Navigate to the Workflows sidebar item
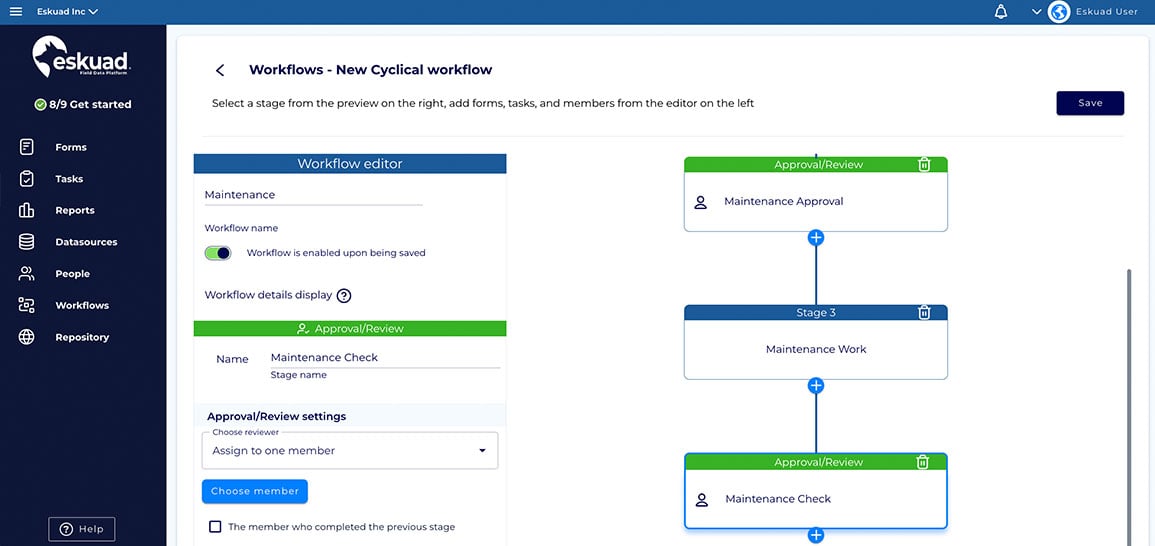This screenshot has height=546, width=1155. pyautogui.click(x=81, y=305)
